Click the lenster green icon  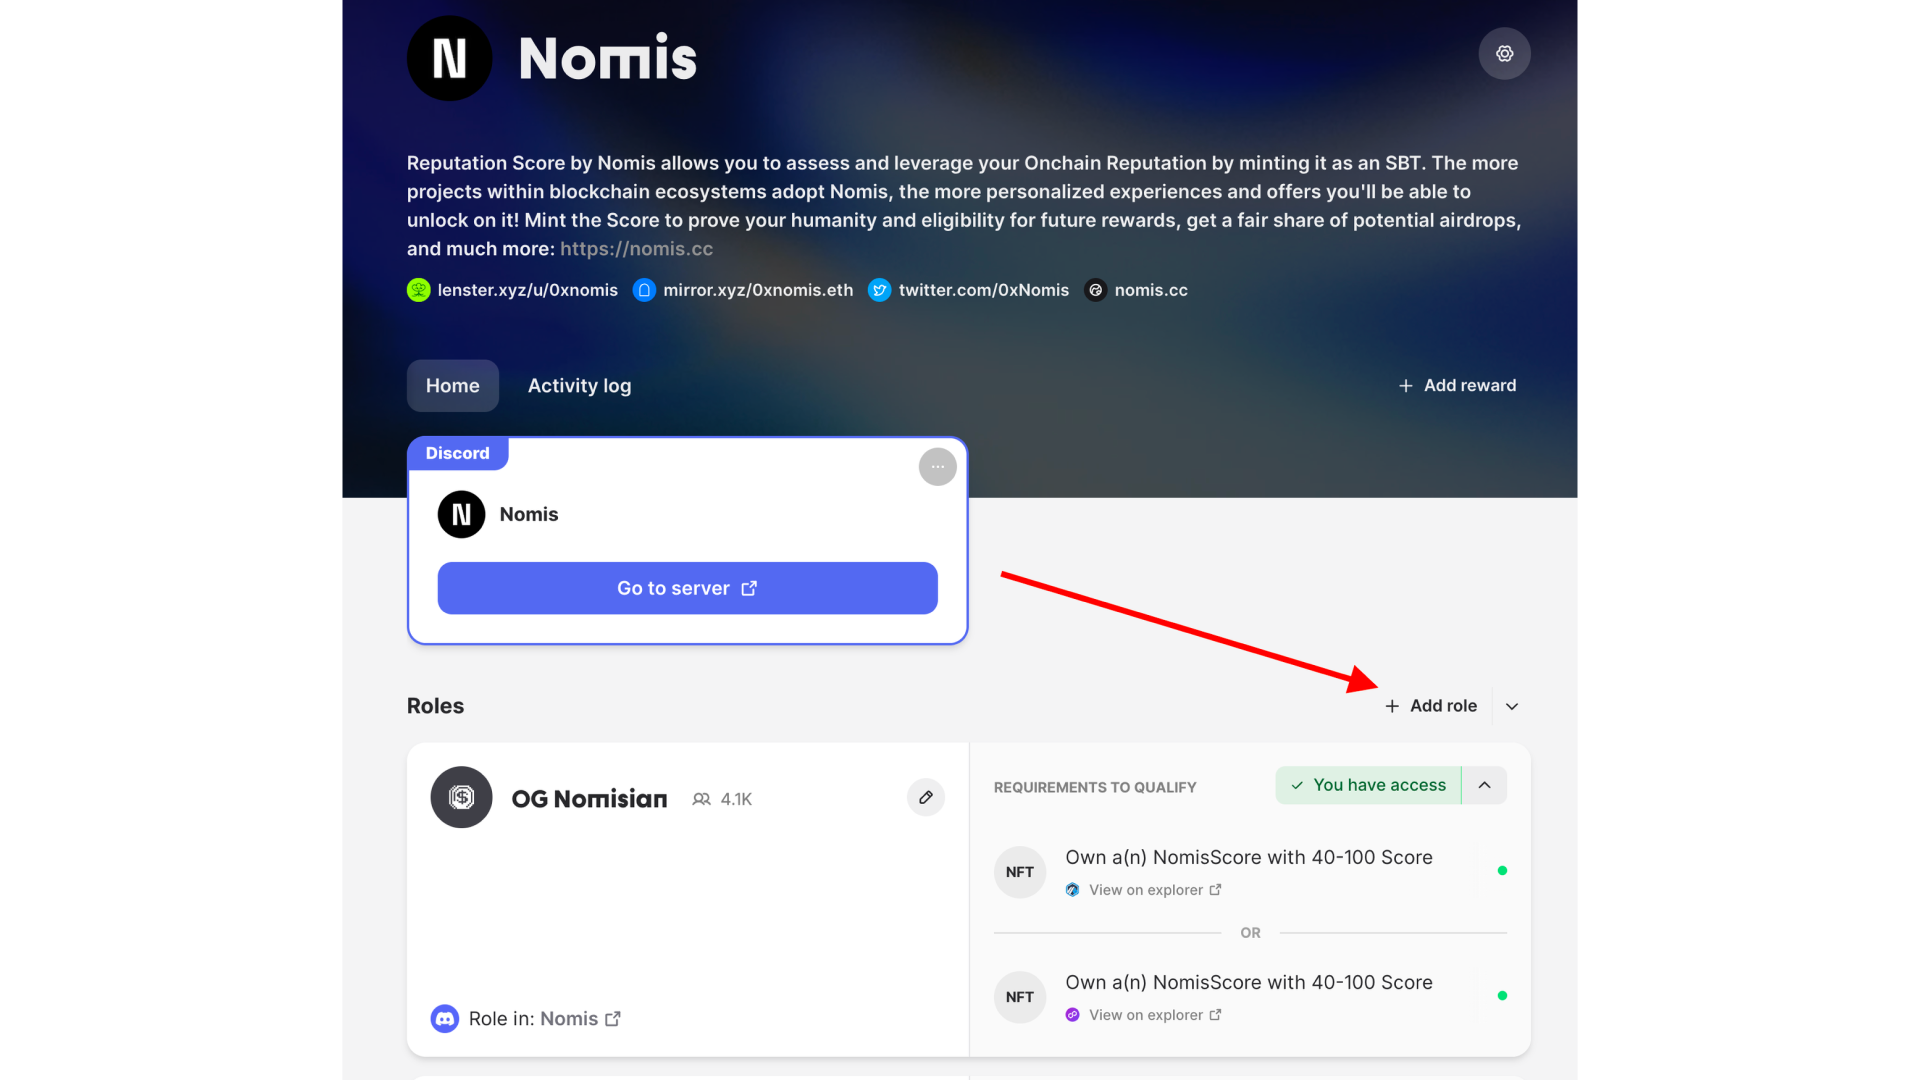(418, 290)
